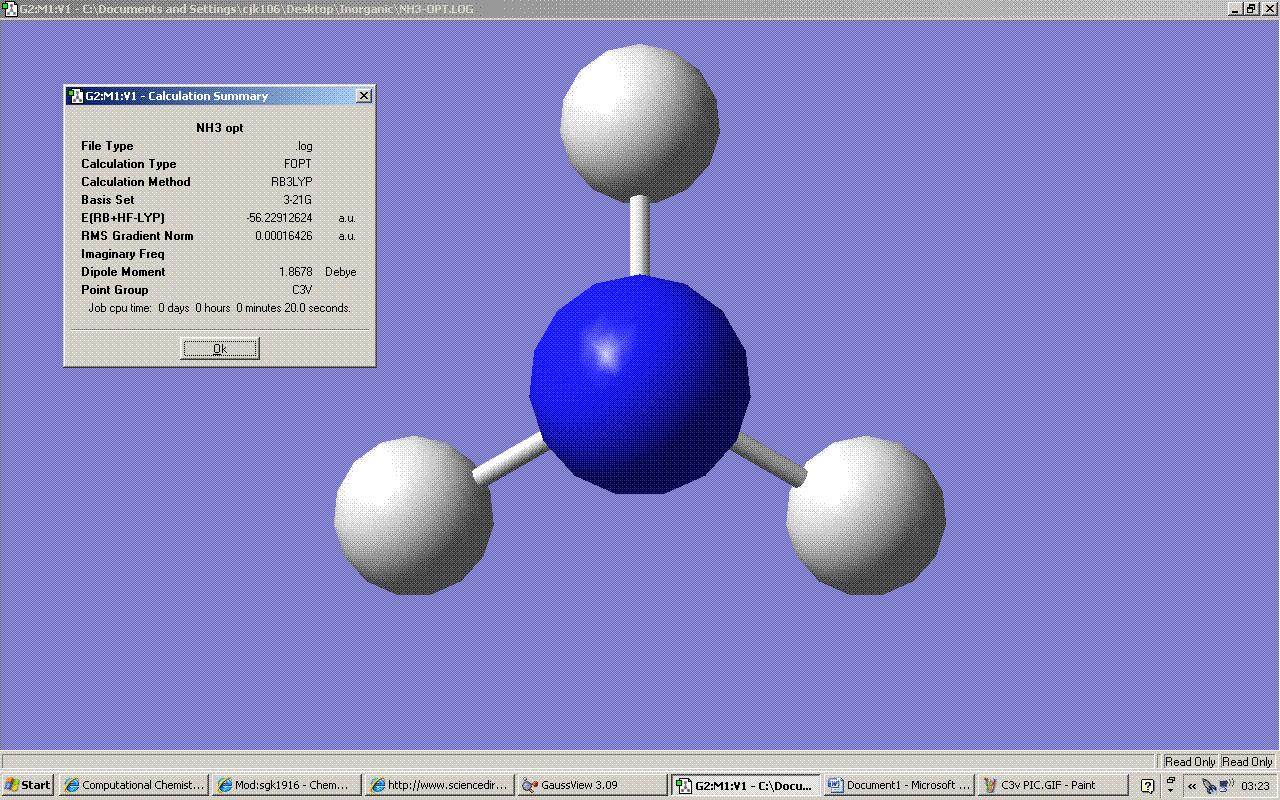Click the system clock showing 03:23
This screenshot has height=800, width=1280.
coord(1255,786)
